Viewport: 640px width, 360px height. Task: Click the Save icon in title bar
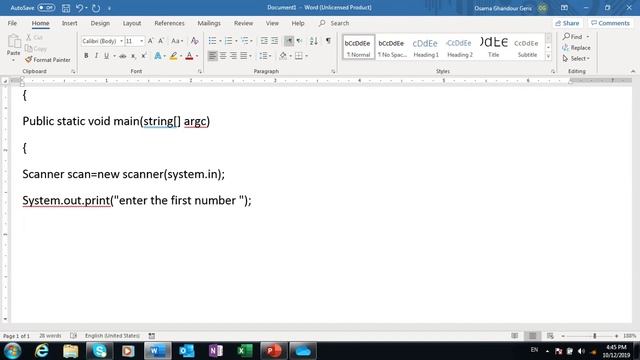click(x=66, y=8)
